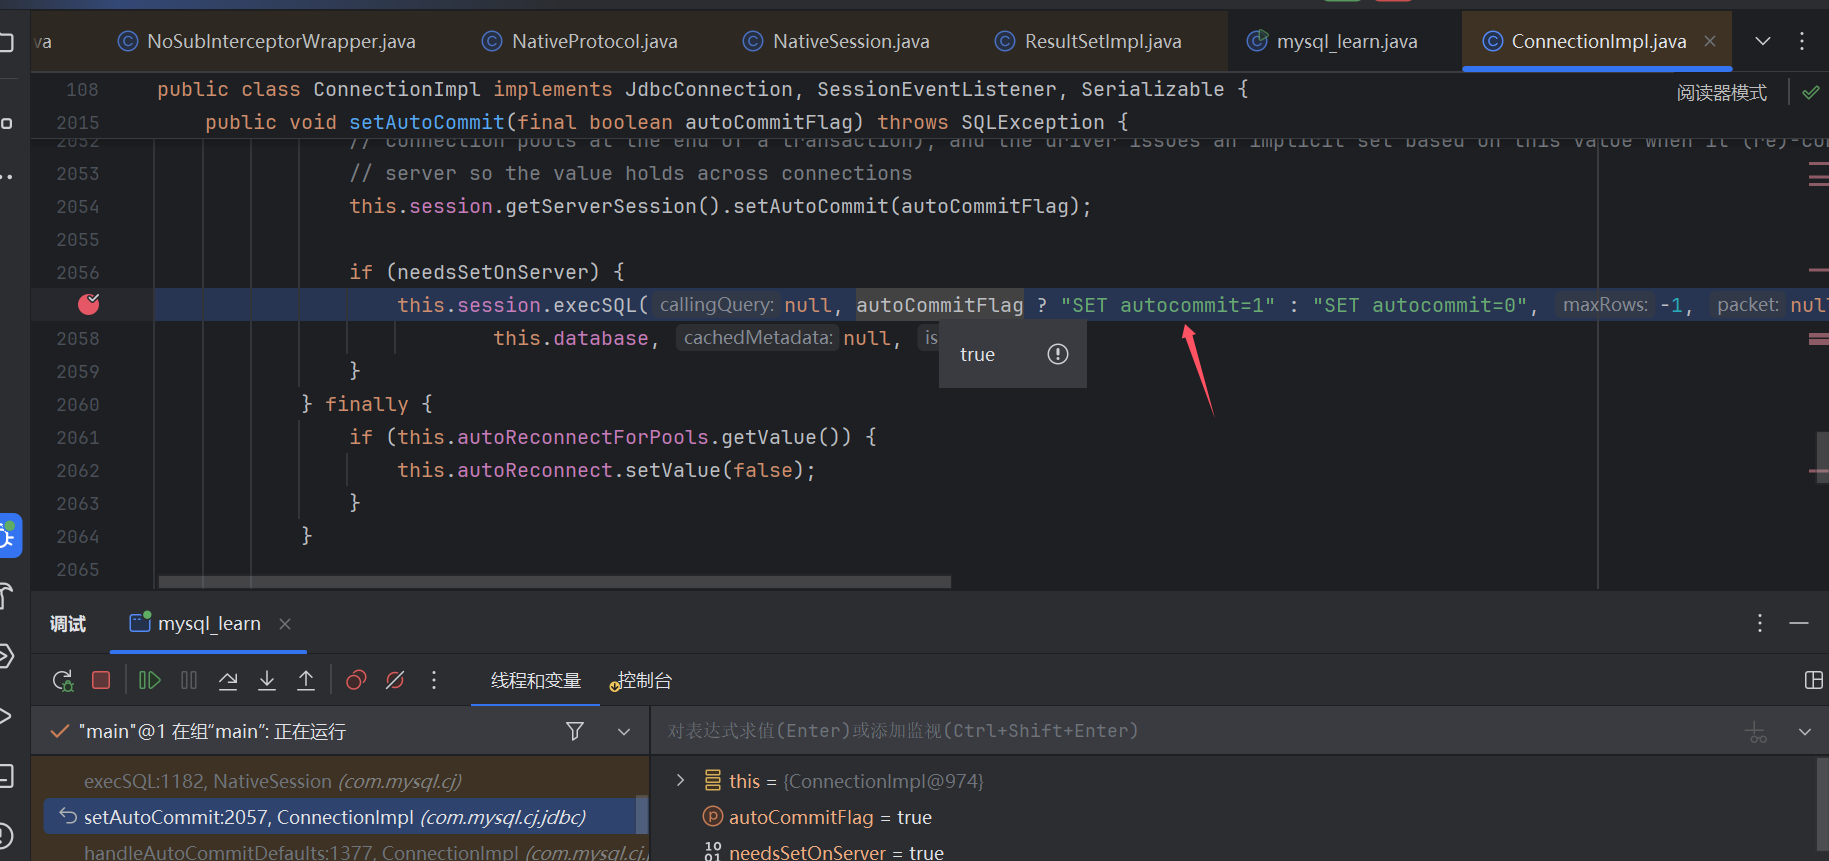This screenshot has height=861, width=1829.
Task: Click the info icon in true tooltip
Action: click(x=1058, y=354)
